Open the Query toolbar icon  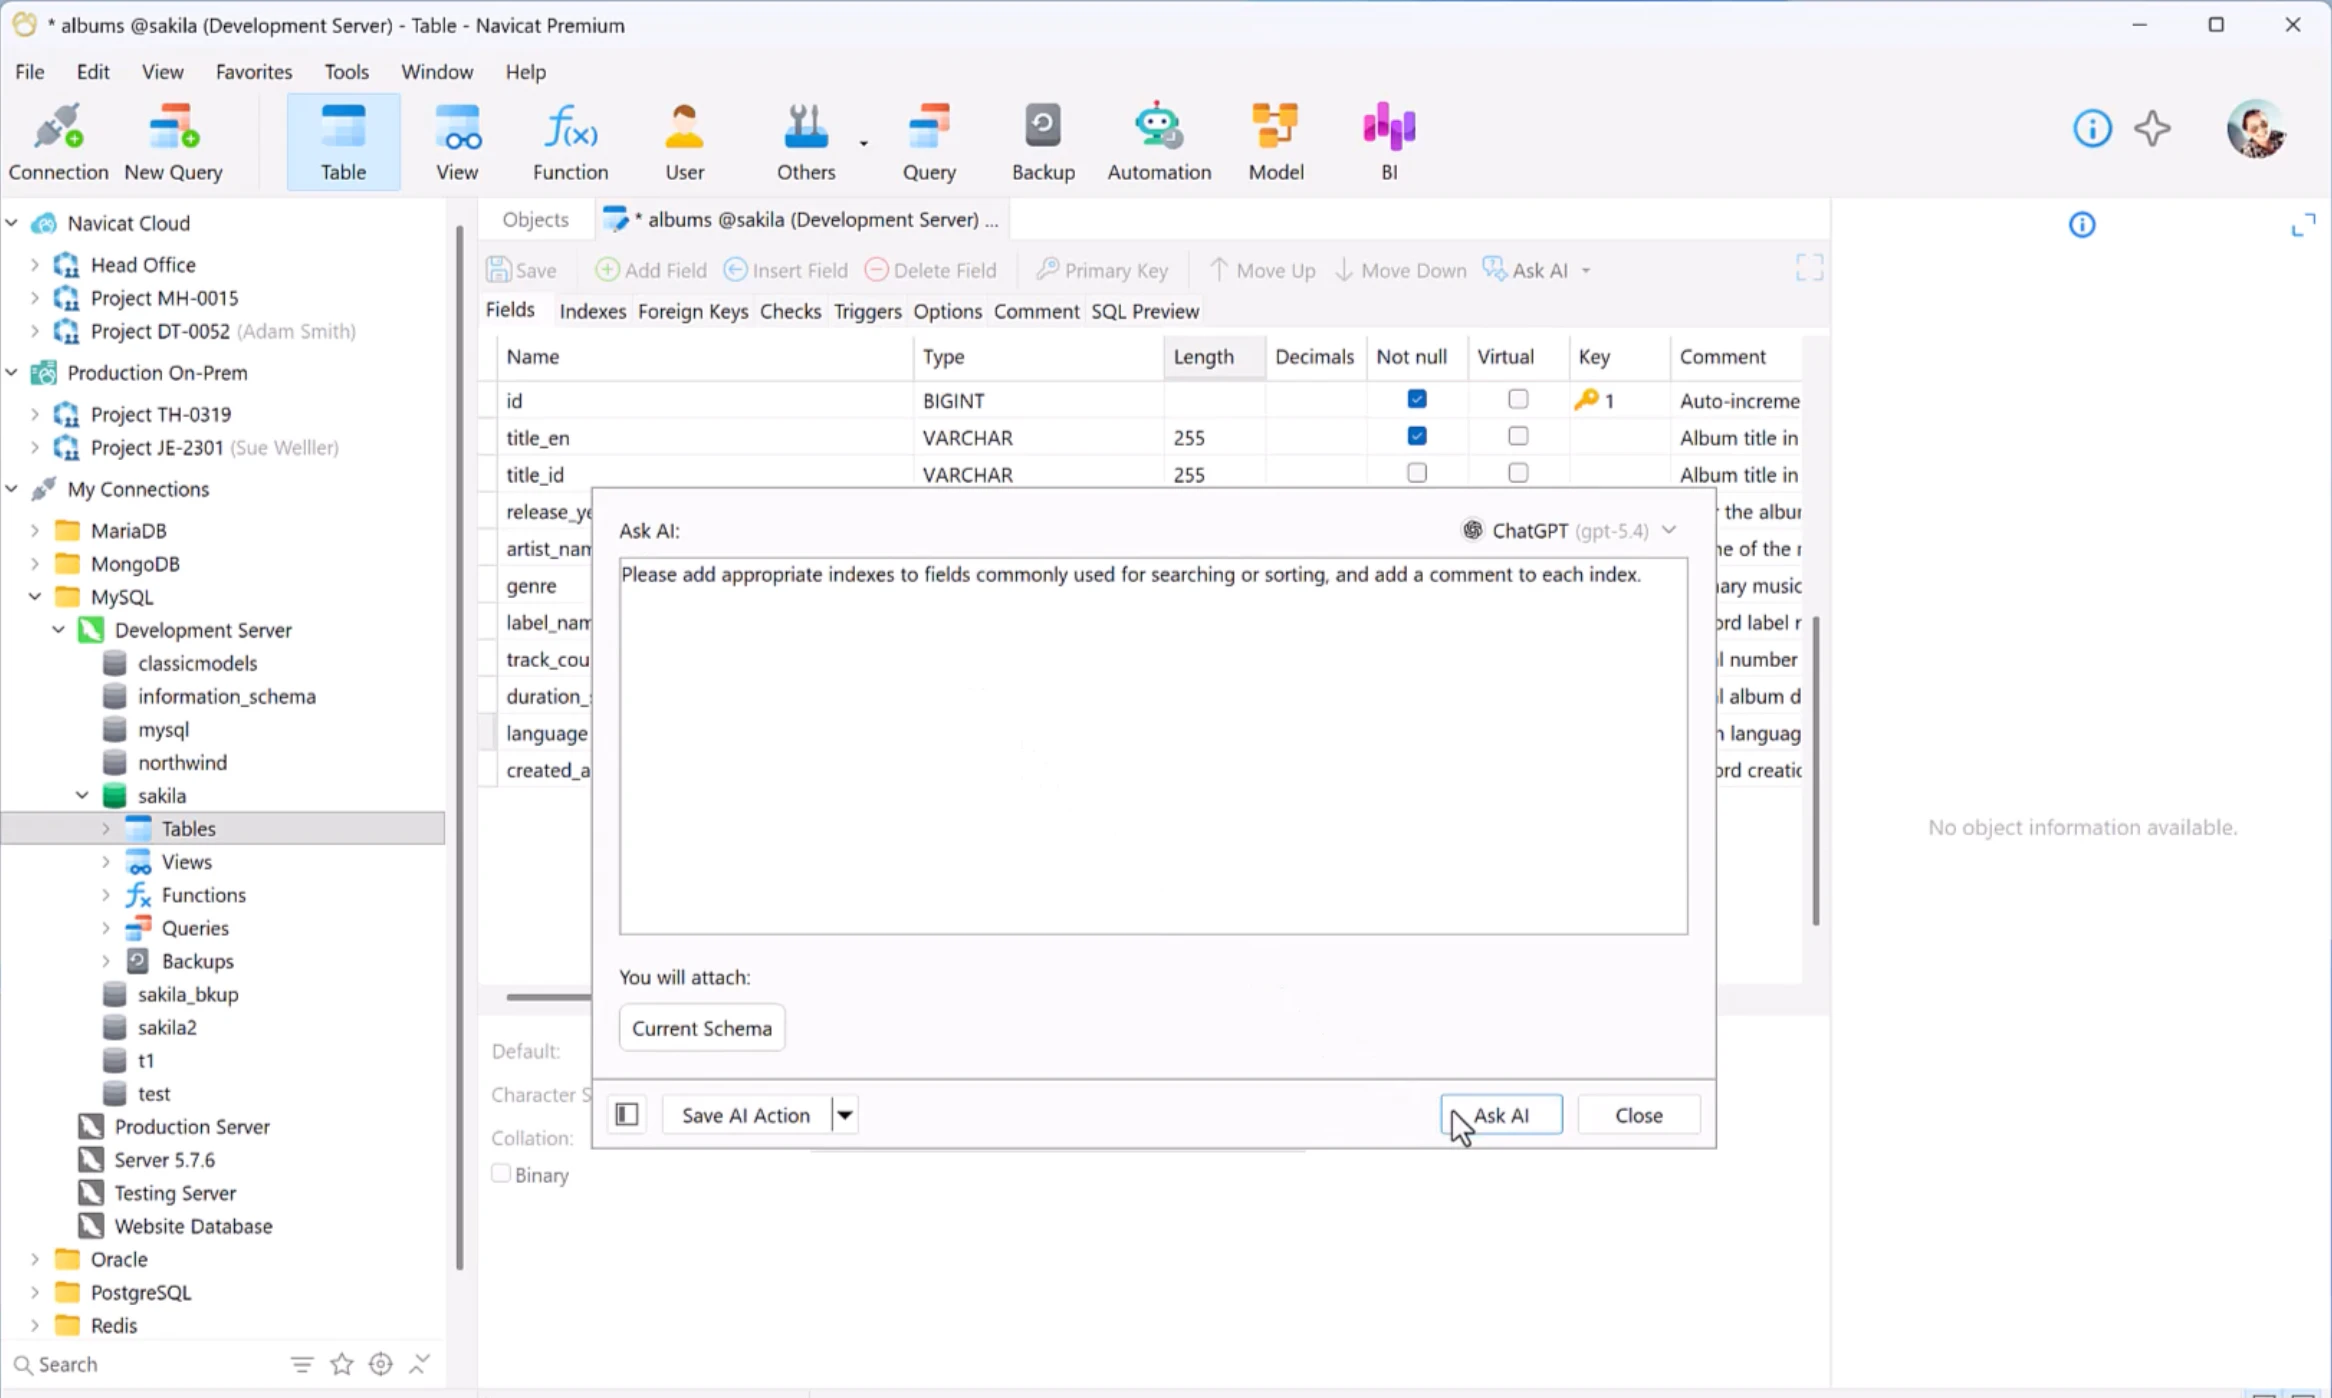929,141
